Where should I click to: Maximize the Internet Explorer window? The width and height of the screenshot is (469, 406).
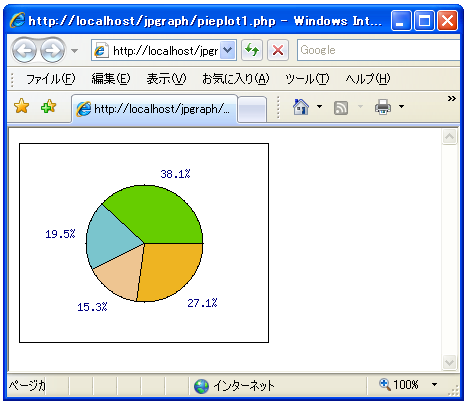tap(424, 21)
